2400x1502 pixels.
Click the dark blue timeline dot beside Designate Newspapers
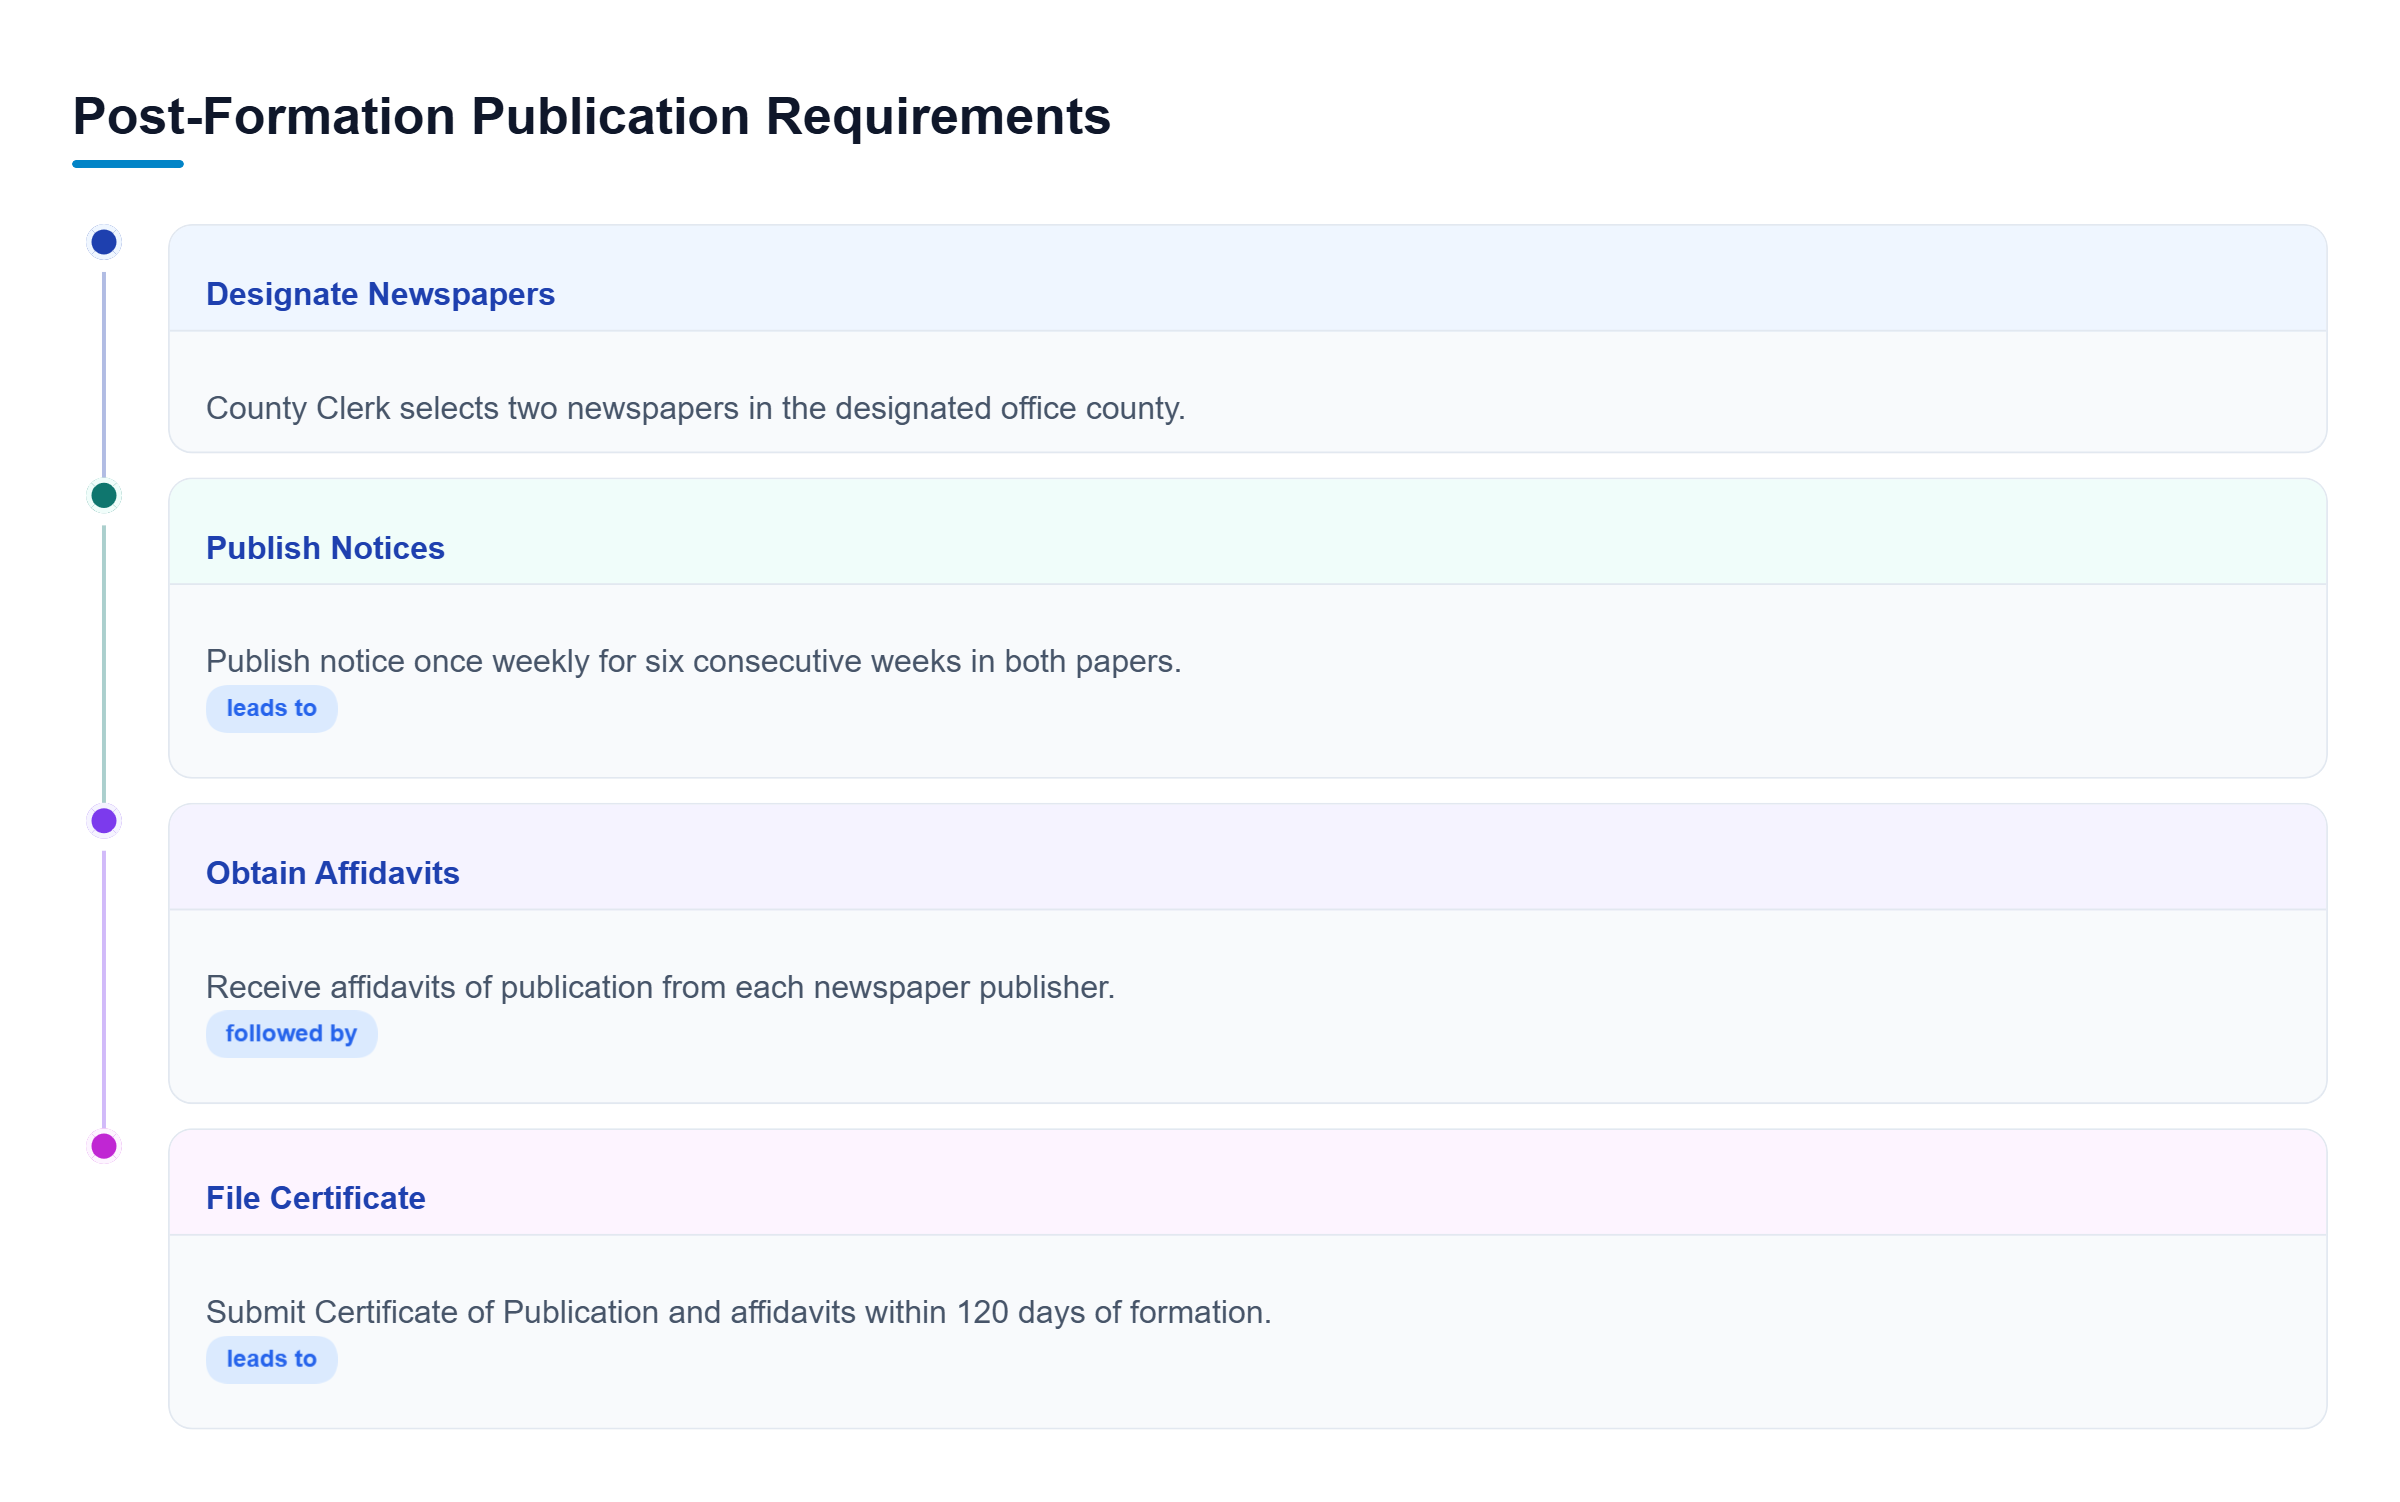coord(104,242)
